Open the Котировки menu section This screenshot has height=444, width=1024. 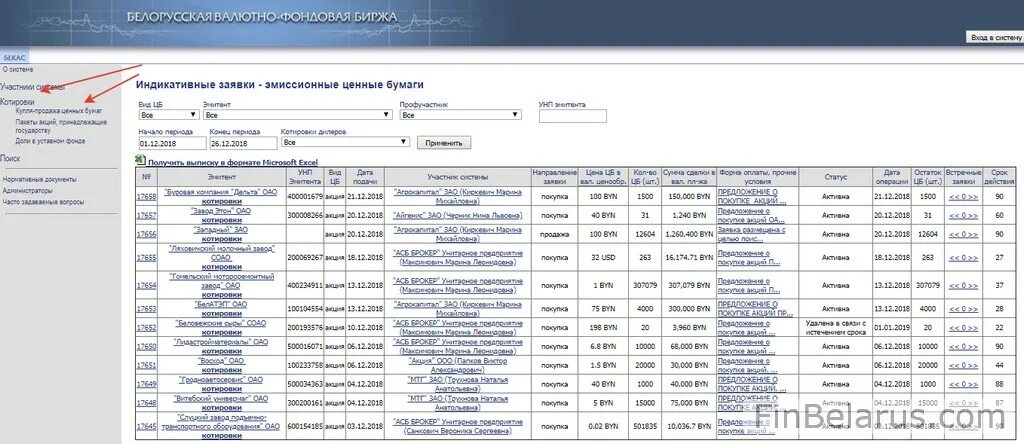(18, 103)
